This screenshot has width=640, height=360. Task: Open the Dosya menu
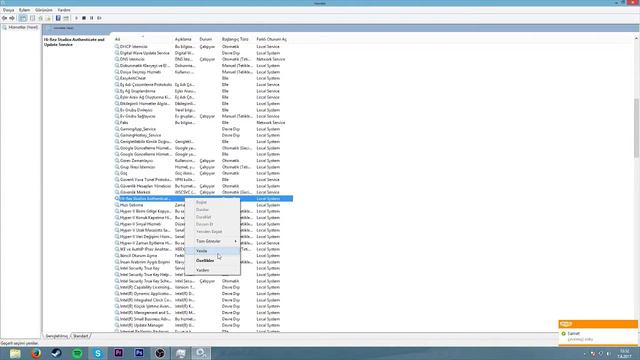pos(9,10)
